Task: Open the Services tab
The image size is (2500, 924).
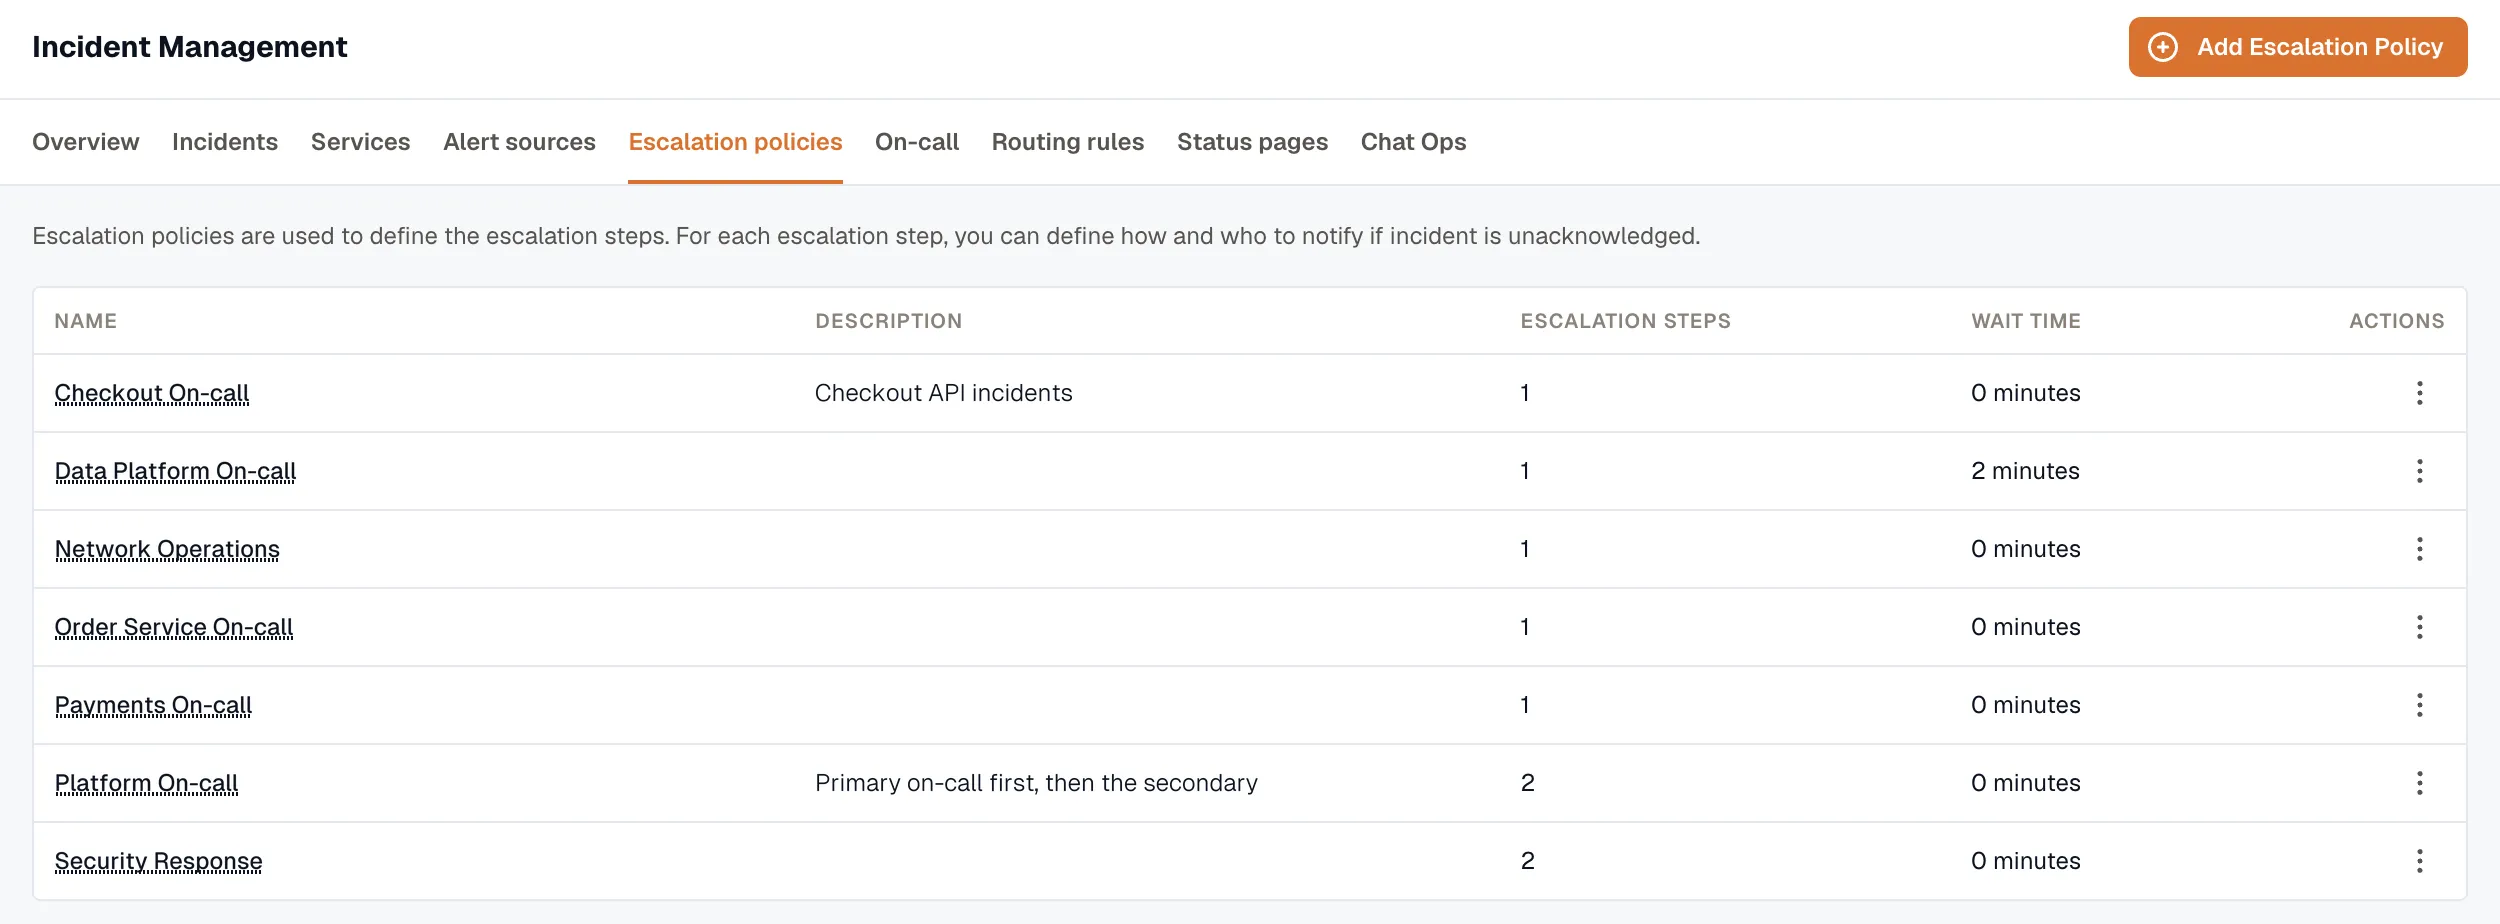Action: pos(361,142)
